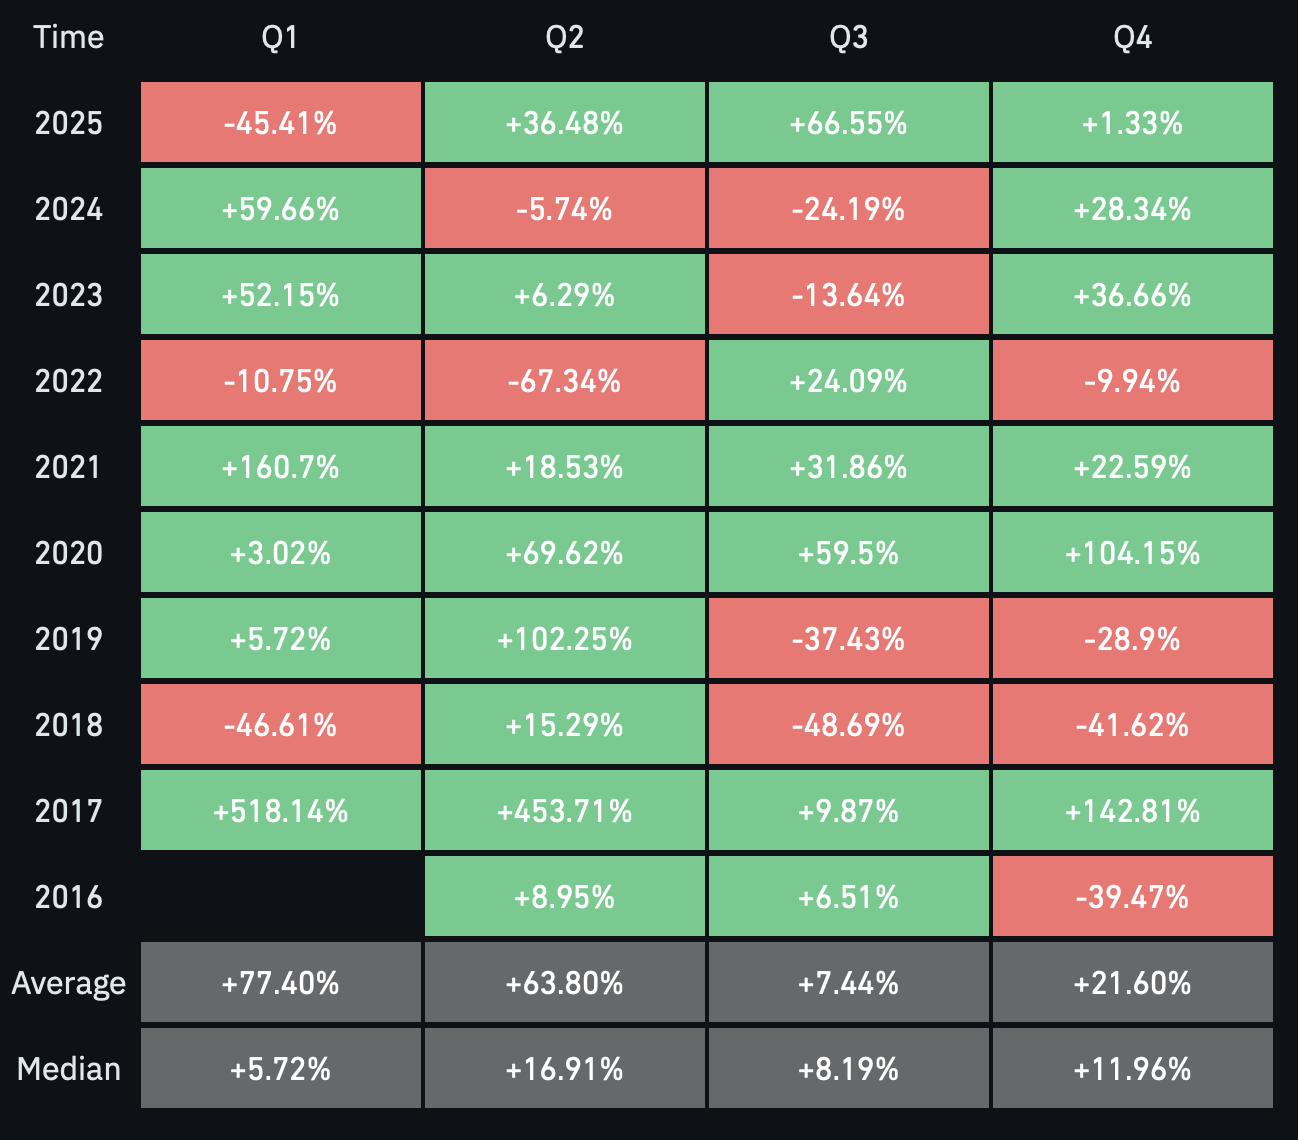
Task: Click the 2016 Q4 -39.47% cell
Action: click(1132, 897)
